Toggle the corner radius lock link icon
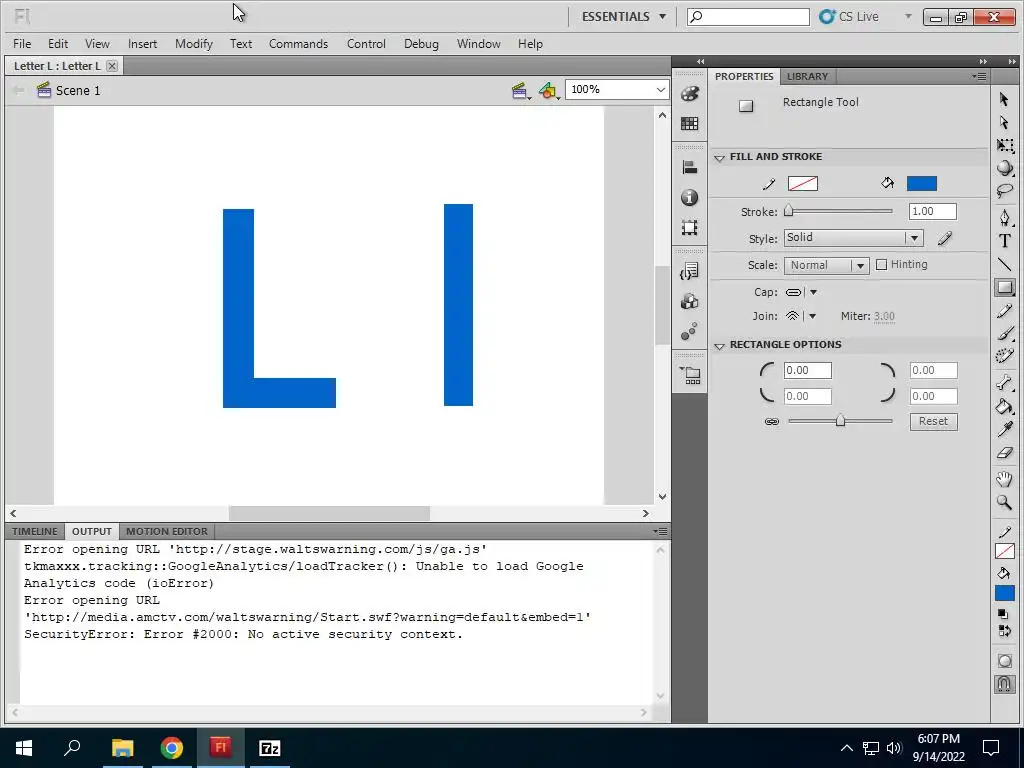Screen dimensions: 1024x768 pos(772,422)
